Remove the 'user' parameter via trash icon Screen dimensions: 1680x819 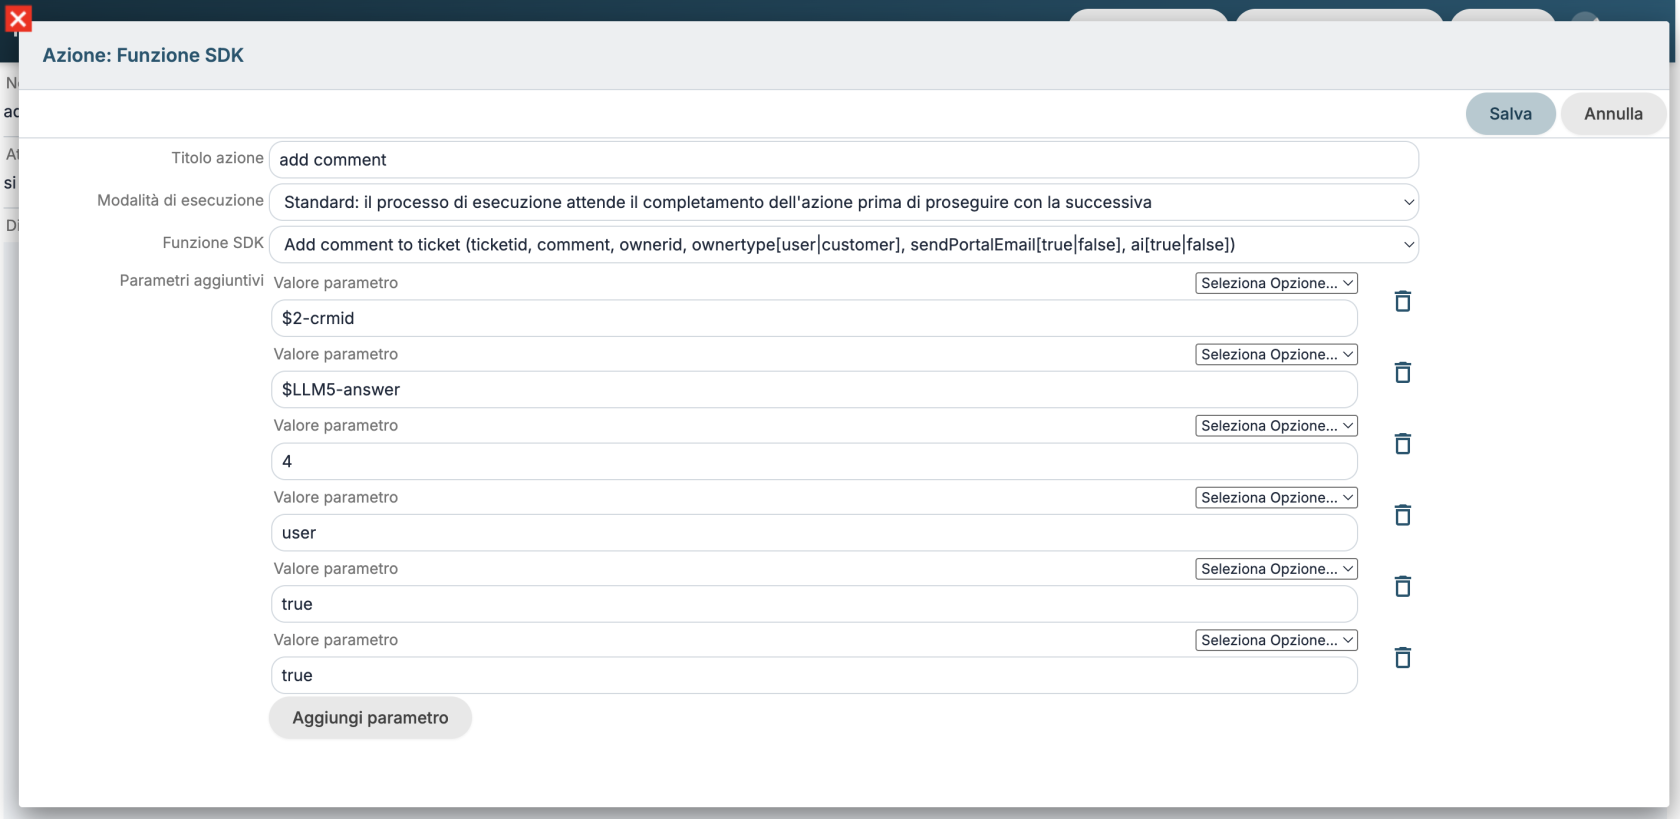tap(1403, 515)
